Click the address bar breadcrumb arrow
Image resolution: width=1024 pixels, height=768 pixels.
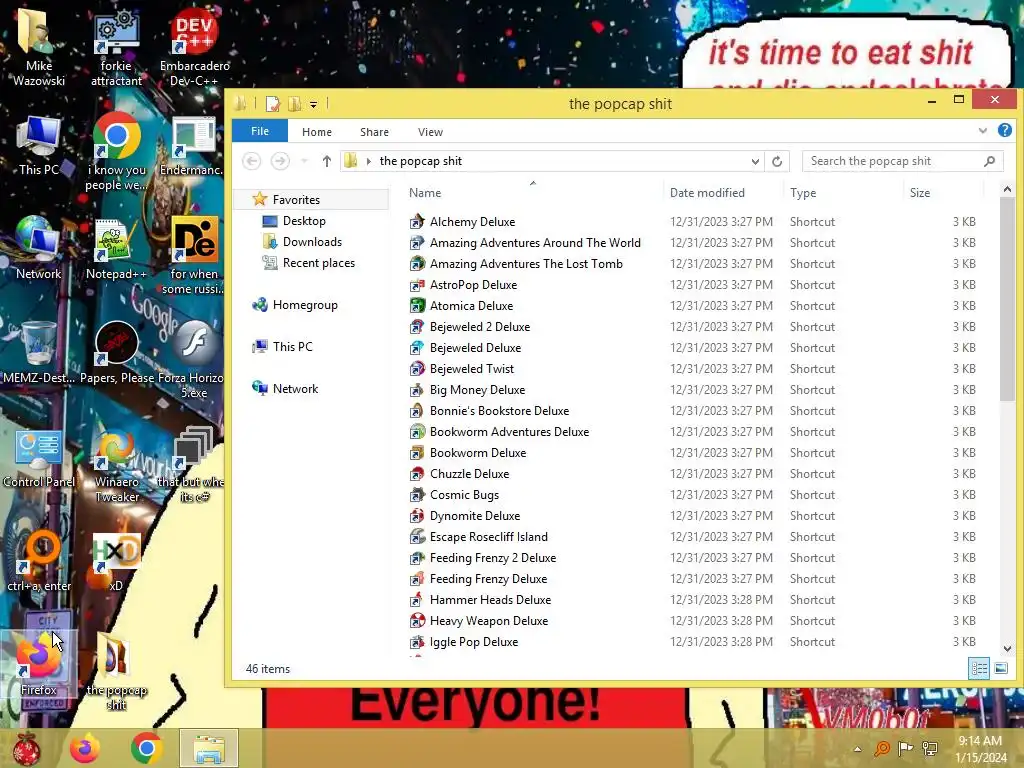(368, 161)
